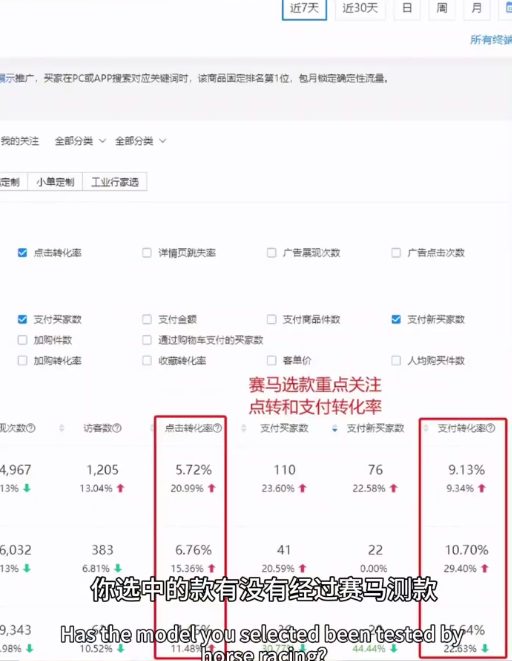Viewport: 512px width, 661px height.
Task: Click help icon beside 点击转化率 header
Action: point(217,428)
